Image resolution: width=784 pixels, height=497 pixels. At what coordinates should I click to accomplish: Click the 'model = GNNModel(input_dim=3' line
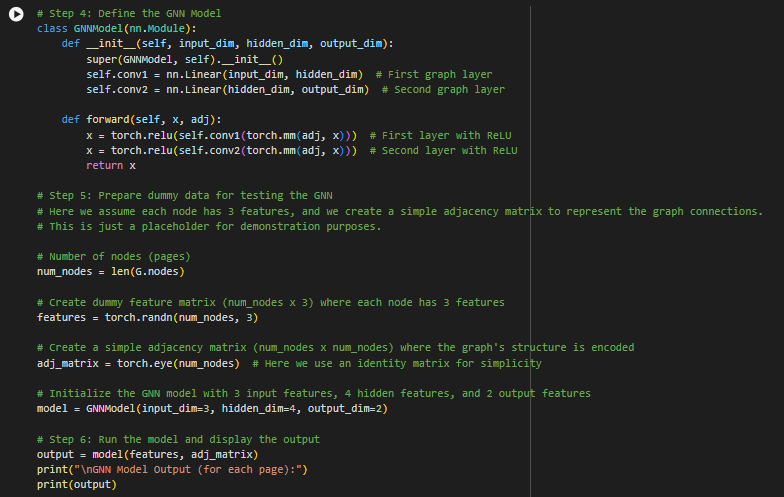click(x=212, y=408)
